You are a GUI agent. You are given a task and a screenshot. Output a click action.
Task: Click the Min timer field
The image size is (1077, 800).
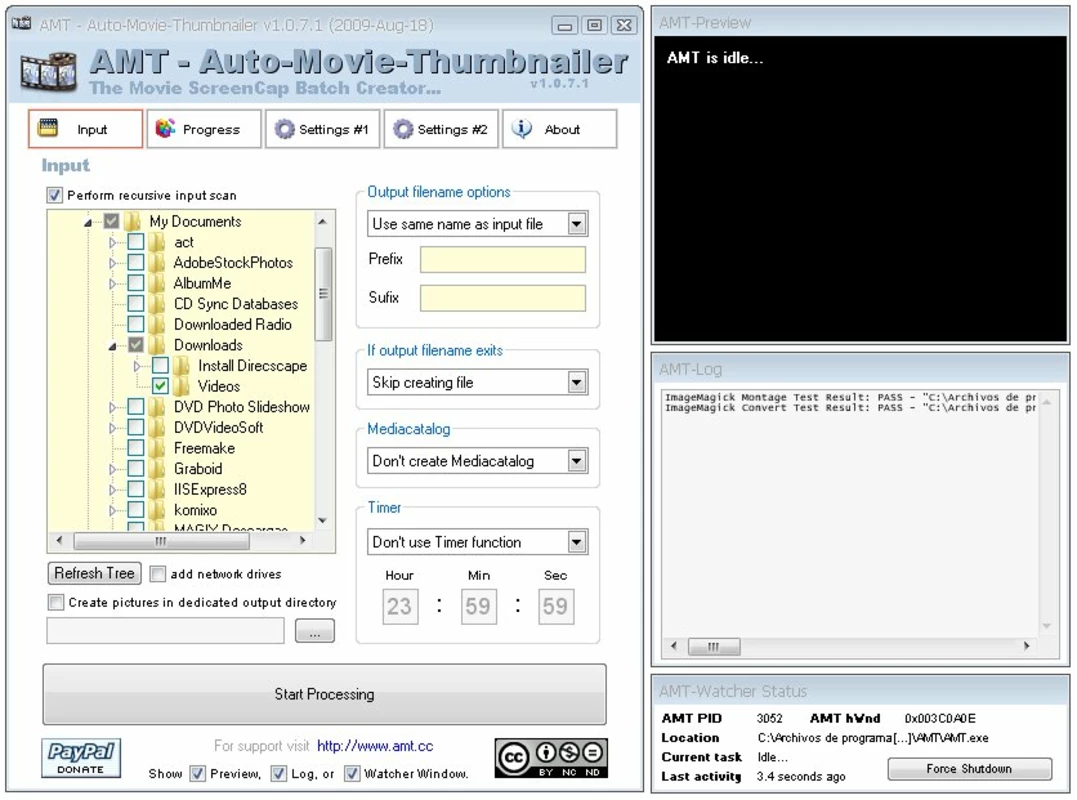coord(478,606)
